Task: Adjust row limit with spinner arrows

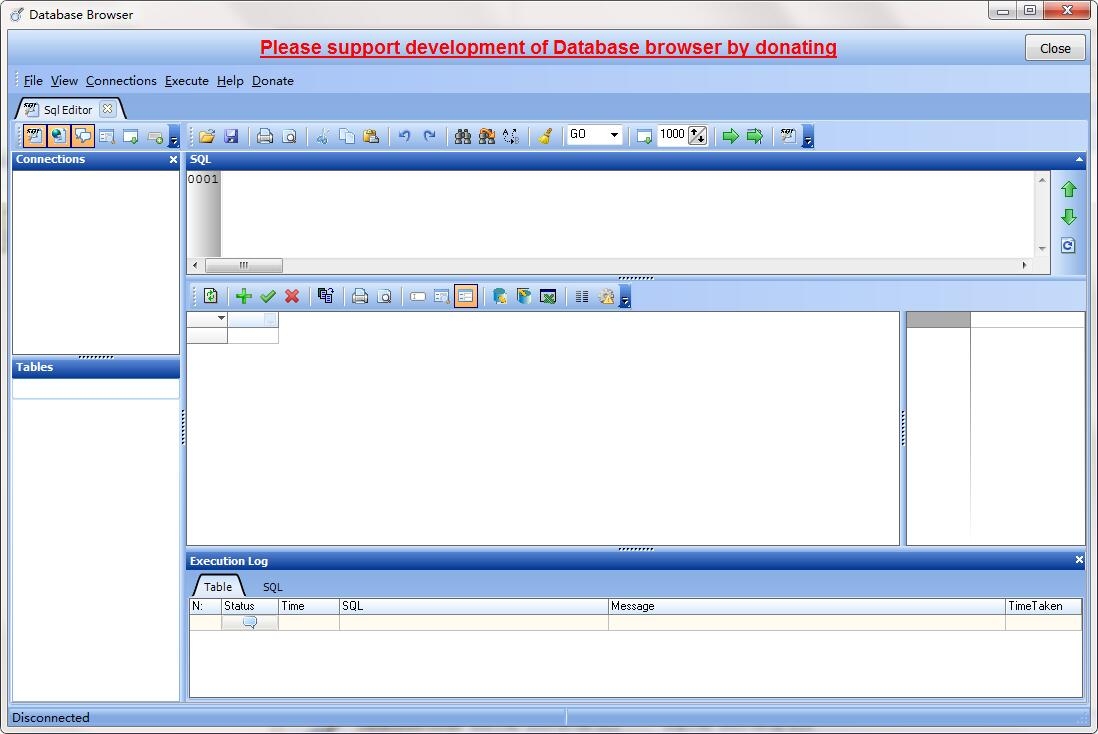Action: click(697, 136)
